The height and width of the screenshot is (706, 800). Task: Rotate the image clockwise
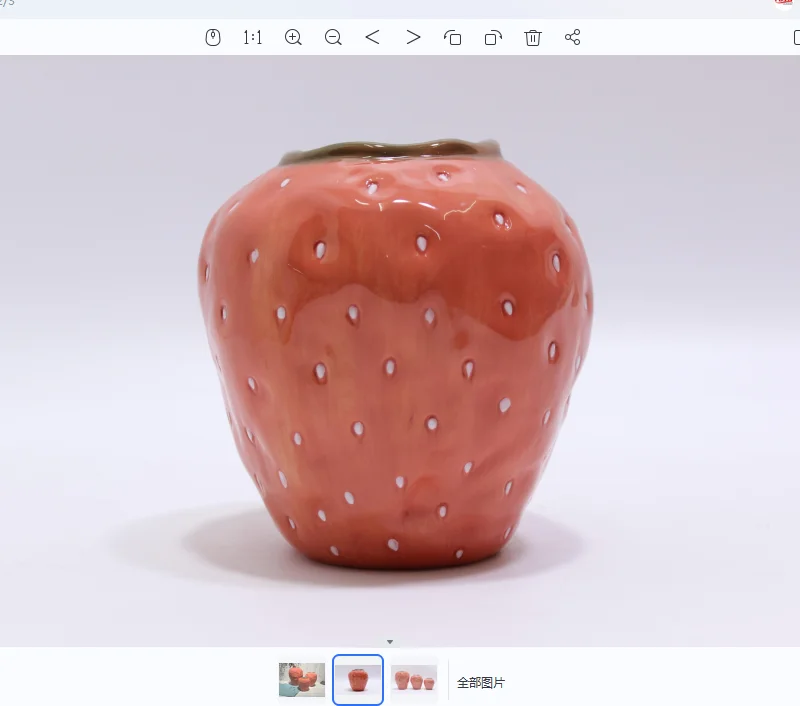[x=493, y=38]
